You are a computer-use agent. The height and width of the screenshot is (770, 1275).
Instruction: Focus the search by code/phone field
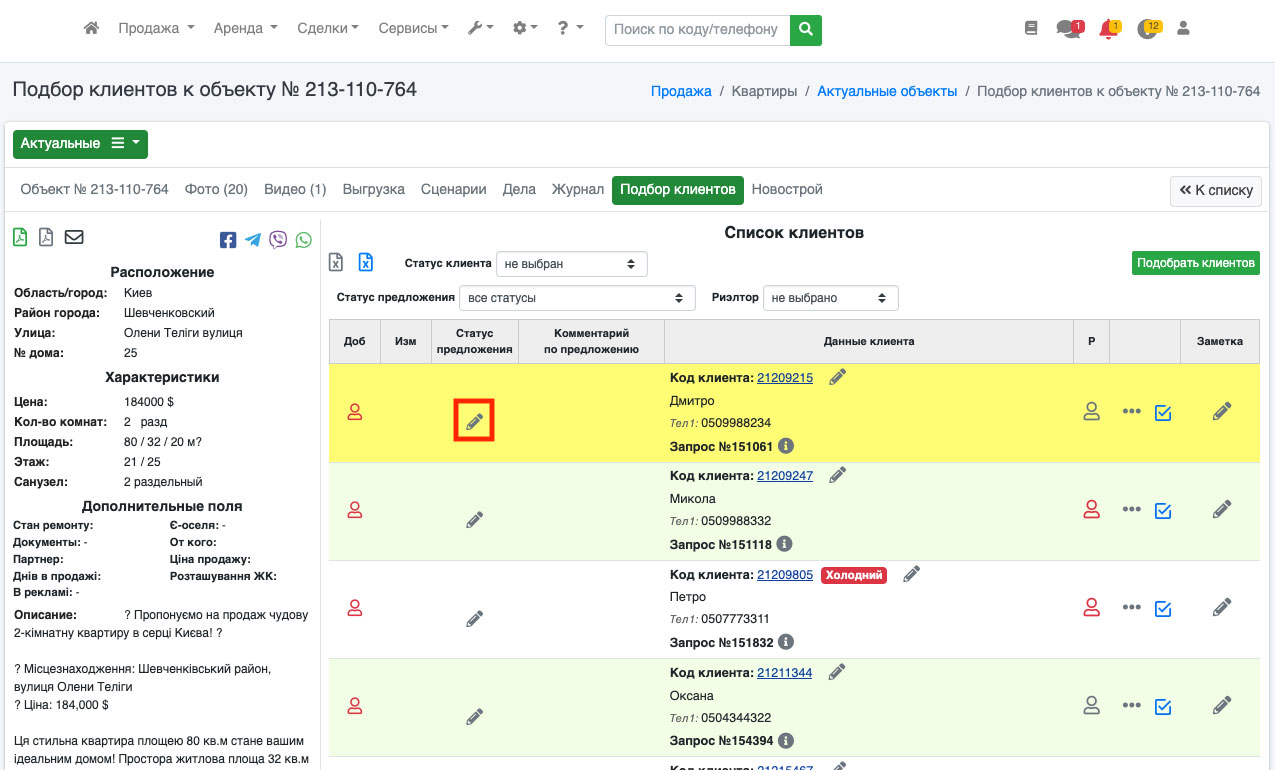coord(697,30)
